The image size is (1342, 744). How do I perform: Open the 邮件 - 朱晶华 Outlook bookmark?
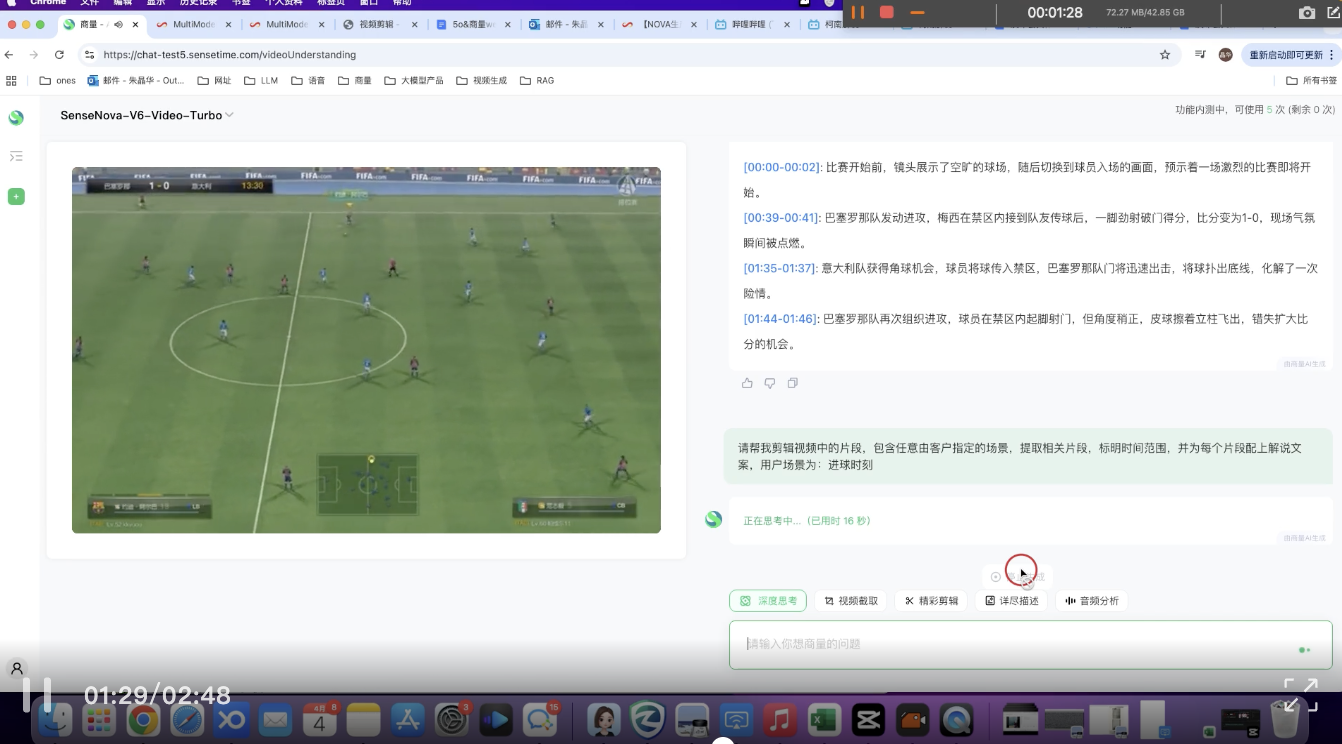pyautogui.click(x=136, y=80)
